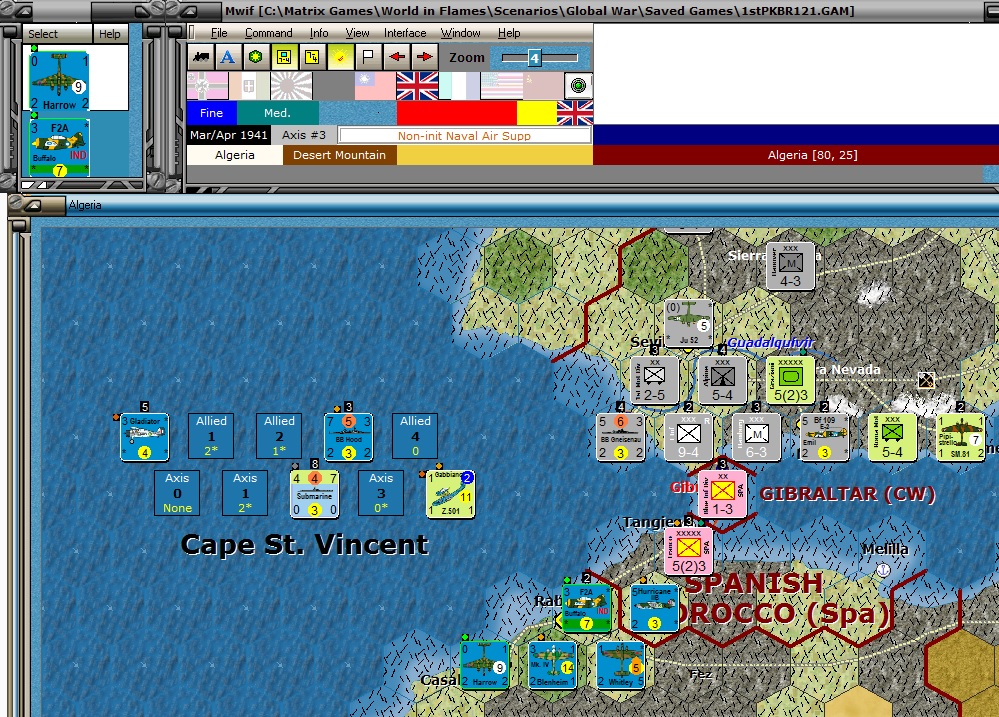This screenshot has width=999, height=717.
Task: Select the Submarine counter at sea
Action: click(x=315, y=494)
